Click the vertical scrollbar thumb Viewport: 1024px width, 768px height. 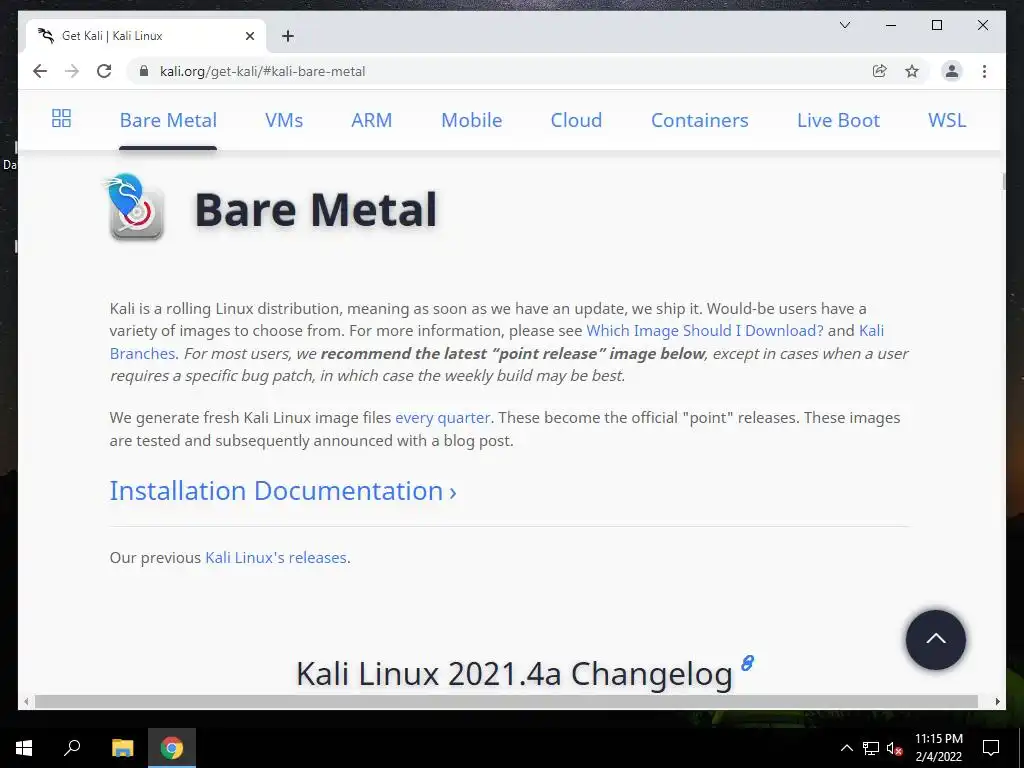(x=1004, y=182)
